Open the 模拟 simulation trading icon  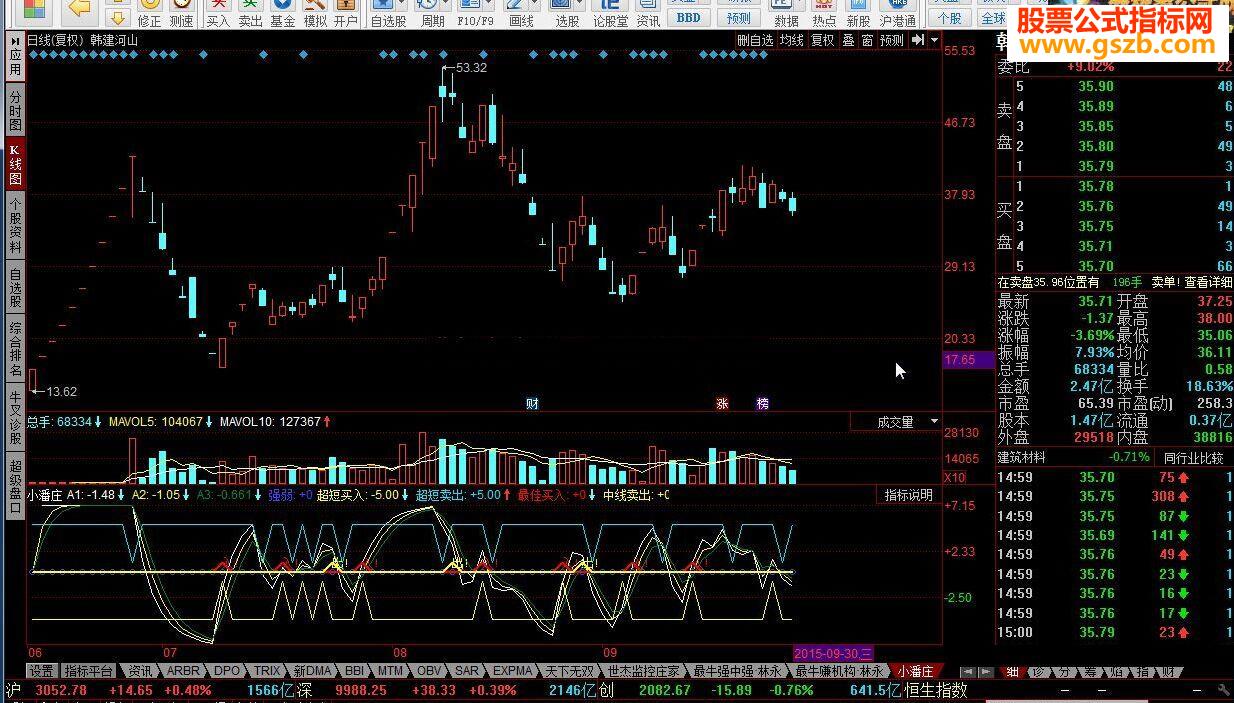coord(314,13)
